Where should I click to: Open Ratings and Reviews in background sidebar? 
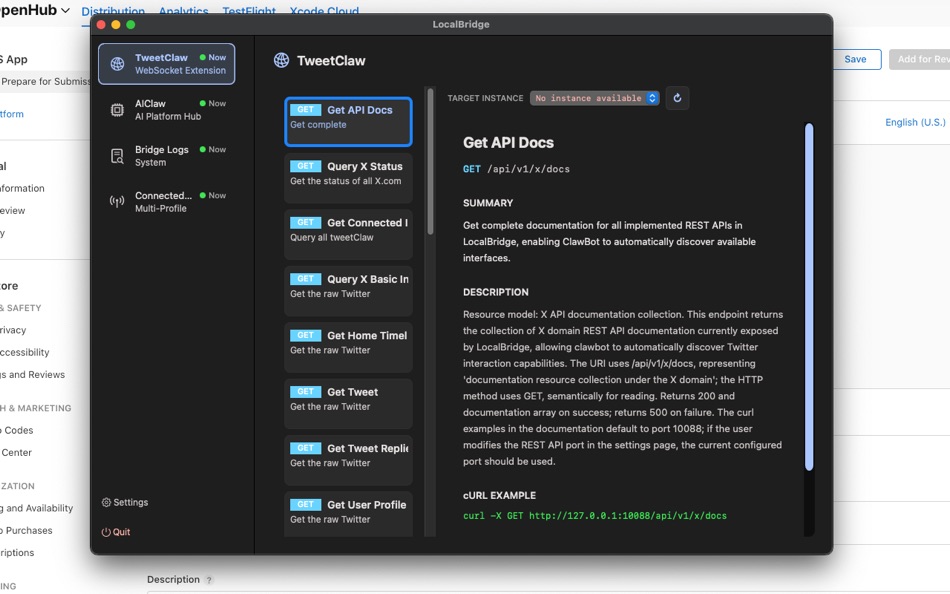pyautogui.click(x=33, y=375)
